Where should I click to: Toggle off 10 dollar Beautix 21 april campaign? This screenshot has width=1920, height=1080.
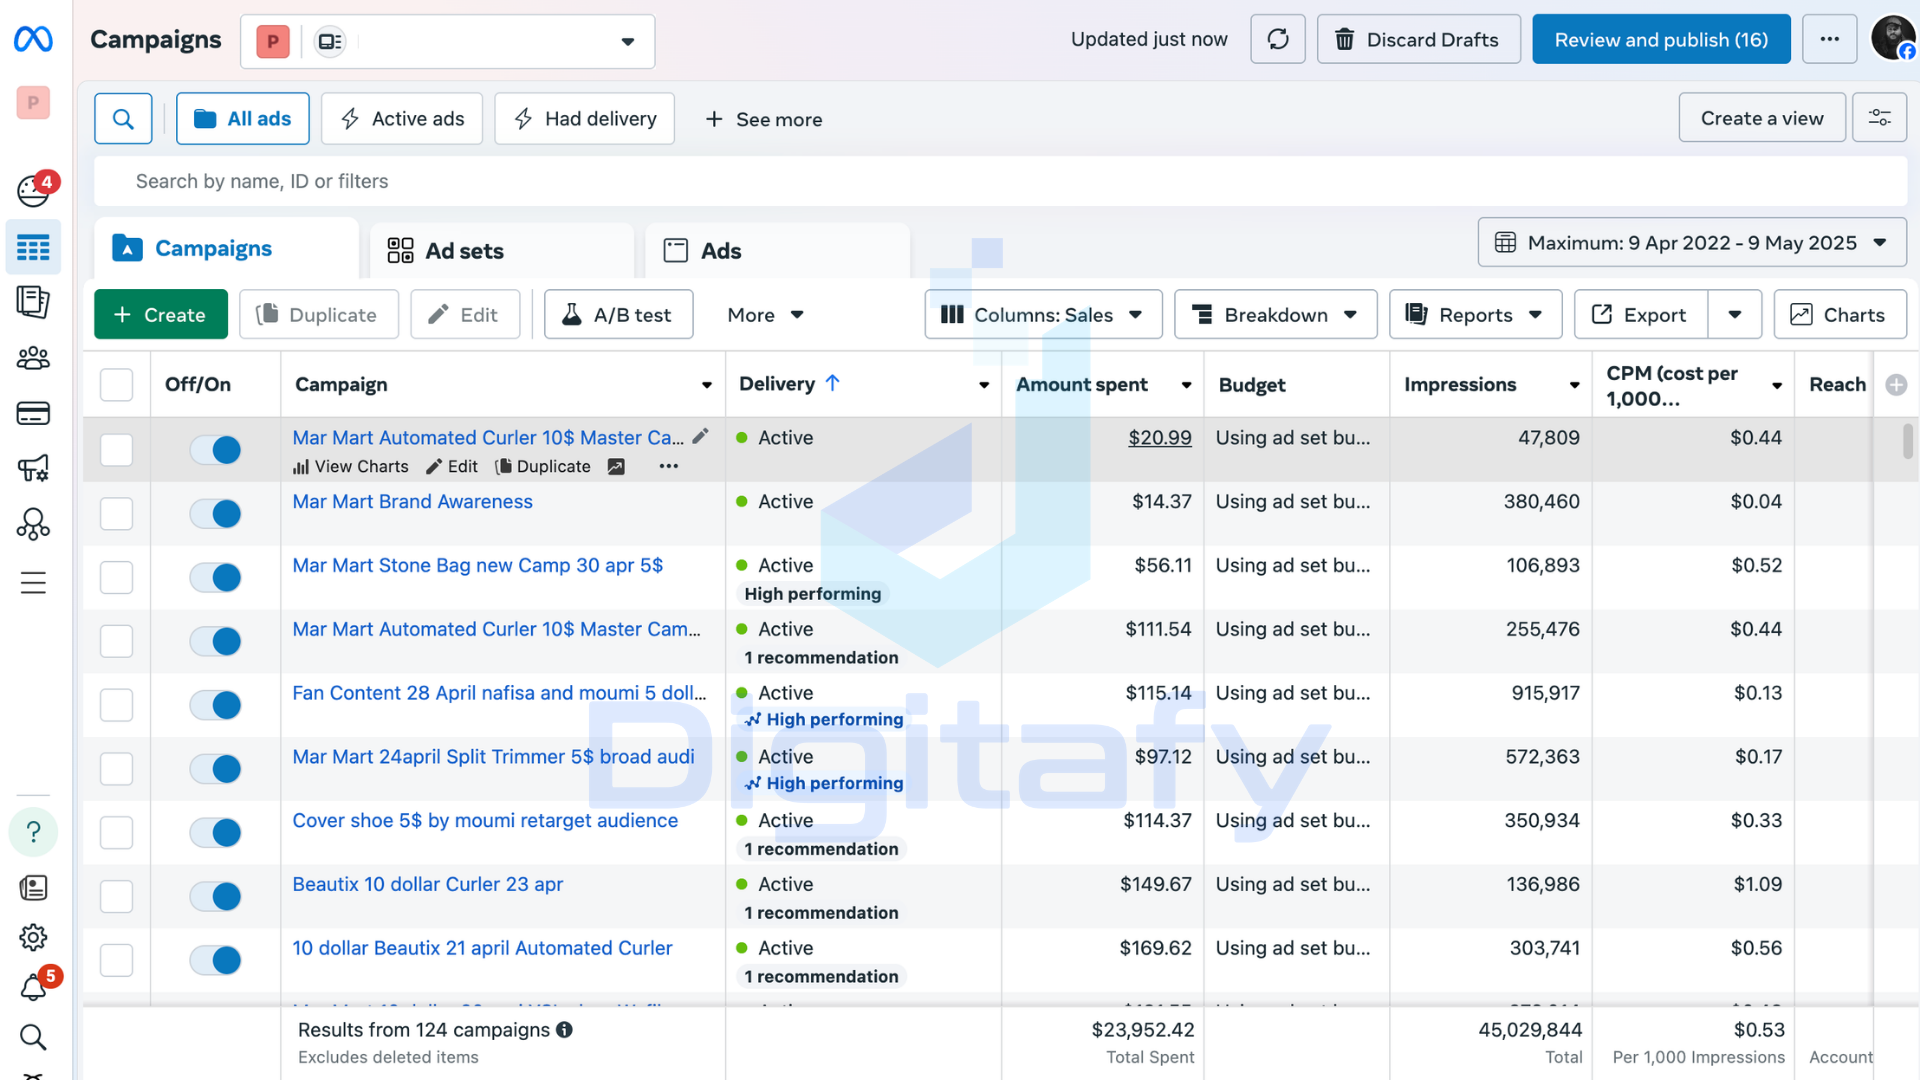[x=215, y=960]
